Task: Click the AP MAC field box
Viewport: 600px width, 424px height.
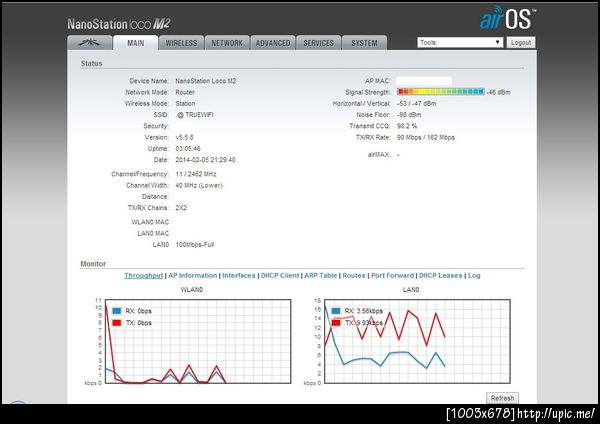Action: pos(424,81)
